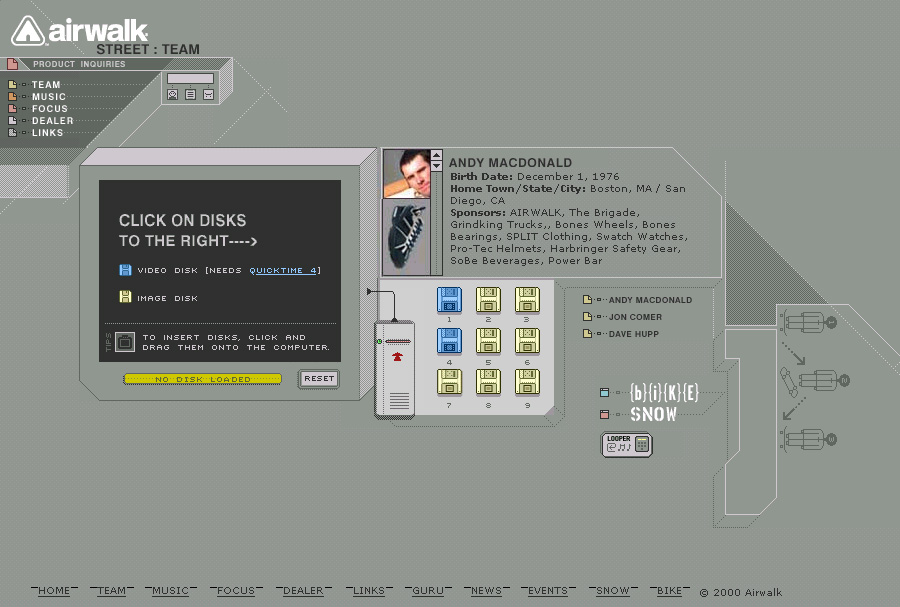Select yellow image disk number 5
Image resolution: width=900 pixels, height=607 pixels.
[488, 341]
